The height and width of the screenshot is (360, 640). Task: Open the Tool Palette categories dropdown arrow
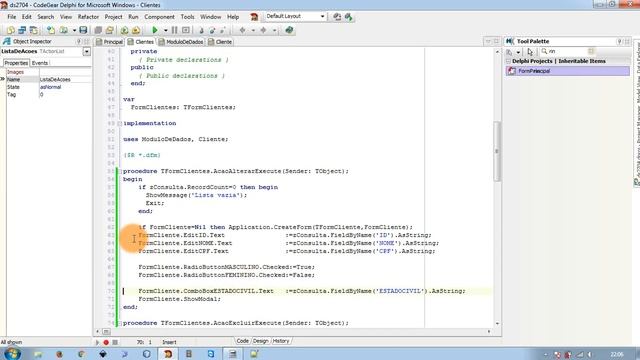pos(518,52)
